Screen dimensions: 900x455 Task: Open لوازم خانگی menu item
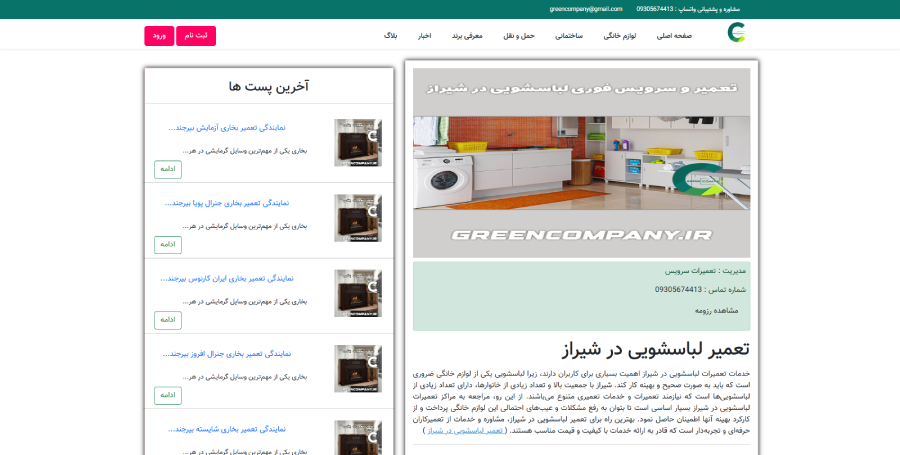pos(619,36)
